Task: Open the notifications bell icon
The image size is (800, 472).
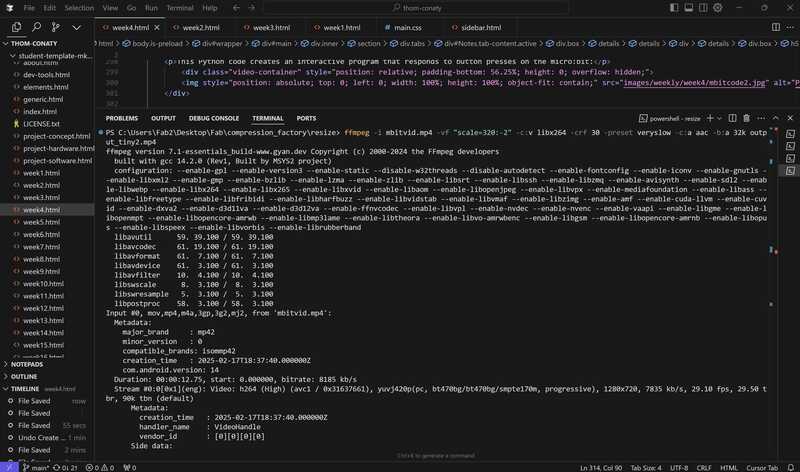Action: [x=790, y=467]
